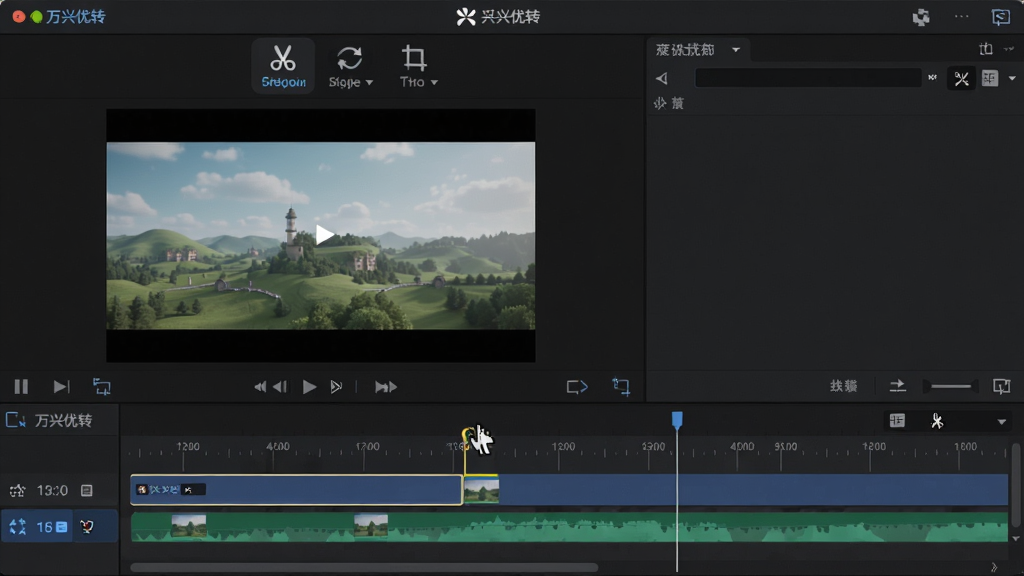Click the chevron at timeline bottom right
This screenshot has height=576, width=1024.
(x=994, y=567)
